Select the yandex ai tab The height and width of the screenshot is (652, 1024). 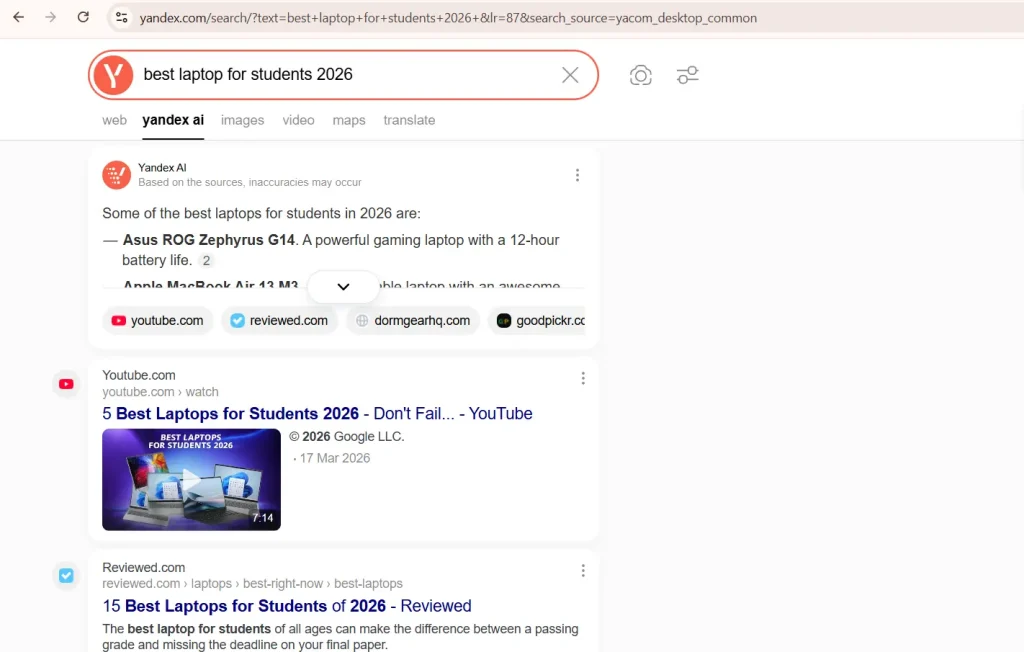tap(173, 120)
